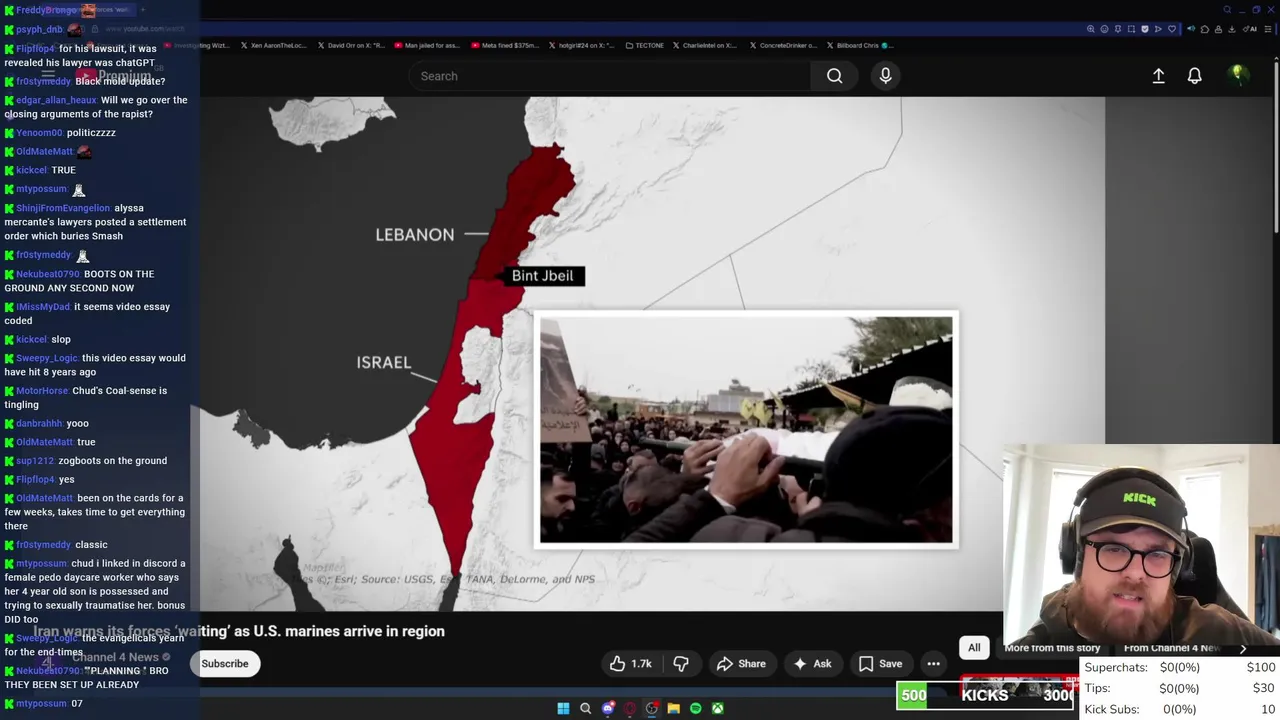The height and width of the screenshot is (720, 1280).
Task: Open Windows taskbar search
Action: click(585, 708)
